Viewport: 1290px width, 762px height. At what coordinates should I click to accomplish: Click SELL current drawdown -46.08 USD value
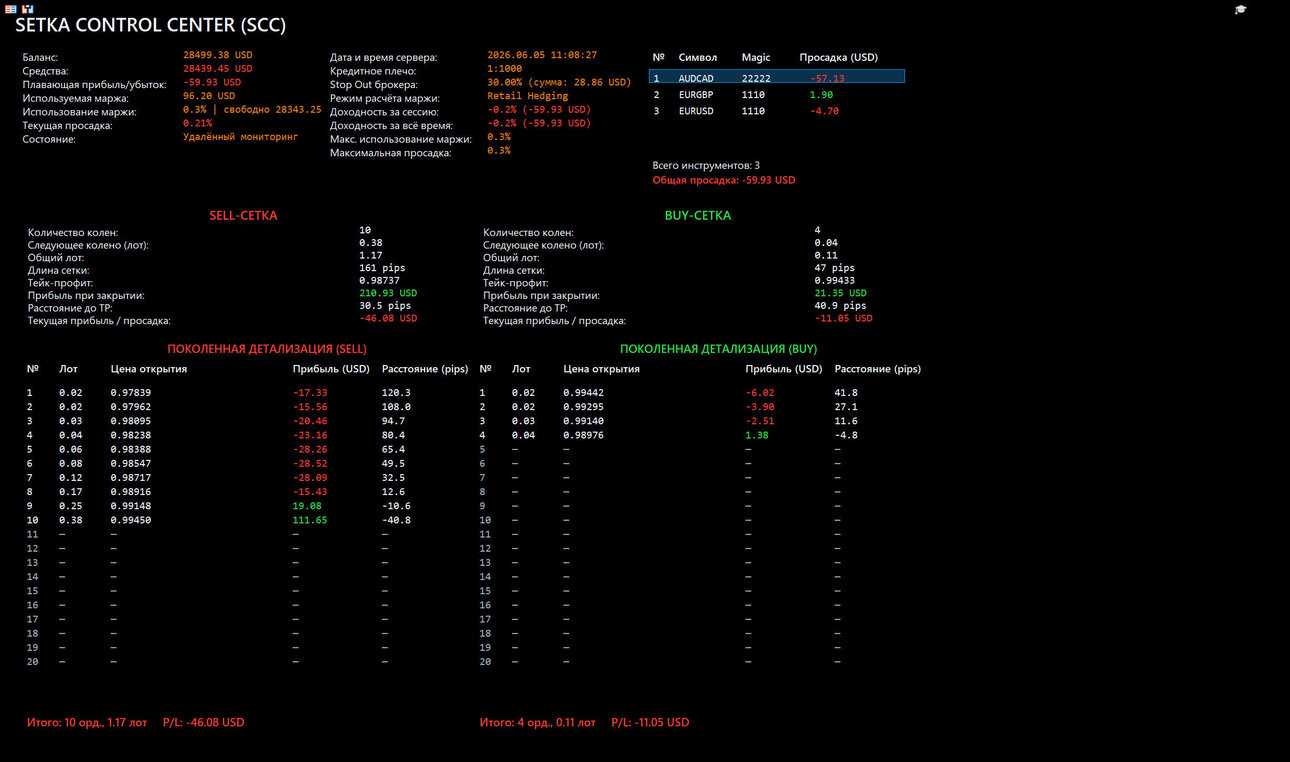coord(388,318)
